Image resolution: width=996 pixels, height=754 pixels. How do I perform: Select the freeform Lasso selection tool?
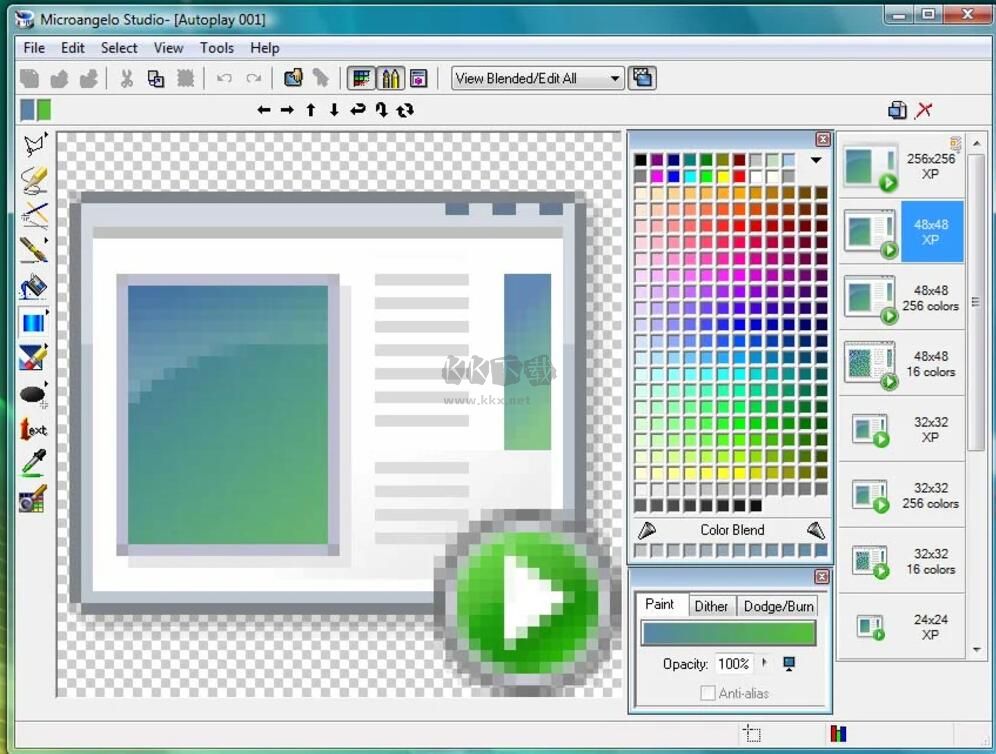click(x=33, y=145)
